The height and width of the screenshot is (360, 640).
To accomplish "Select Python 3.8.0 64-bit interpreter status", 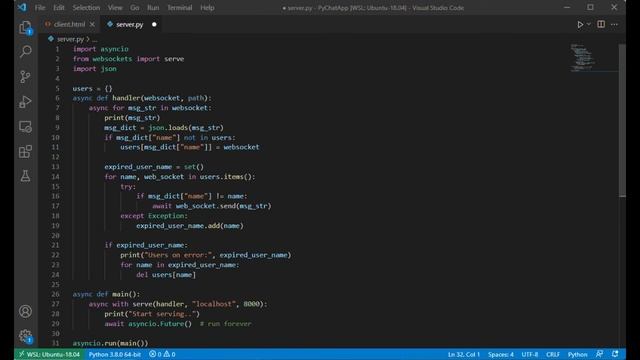I will pos(115,354).
